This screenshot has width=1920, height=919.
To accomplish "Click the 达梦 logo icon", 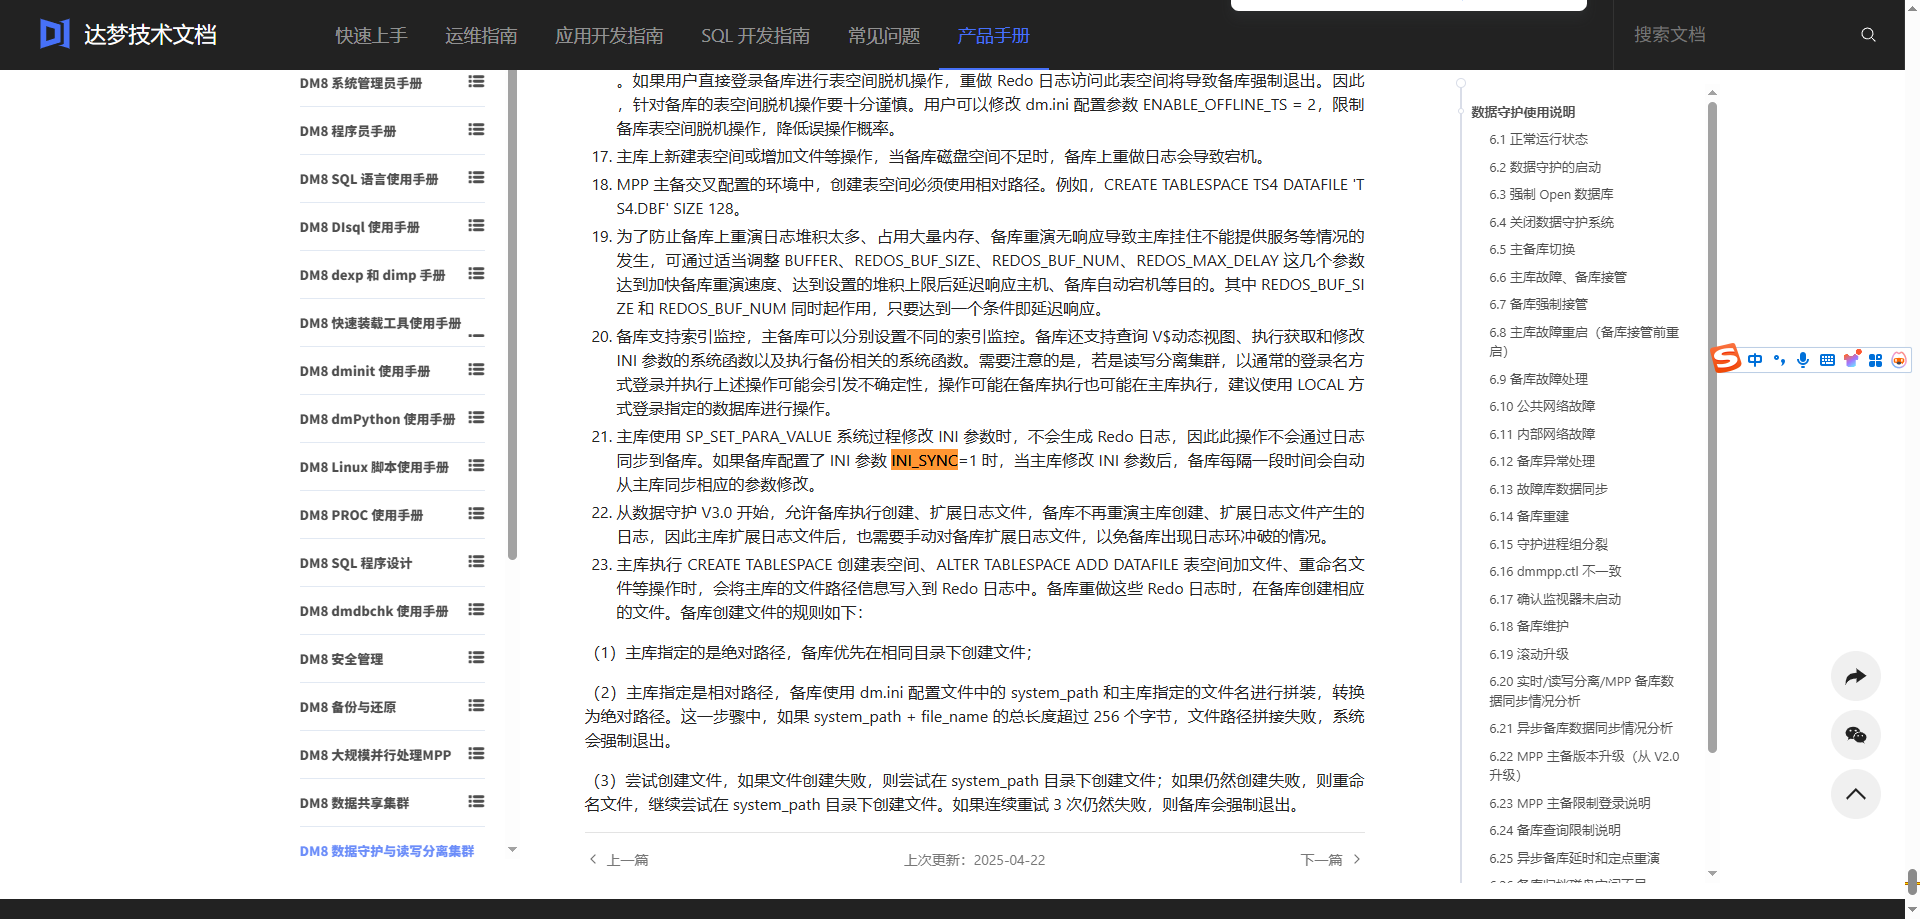I will point(55,34).
